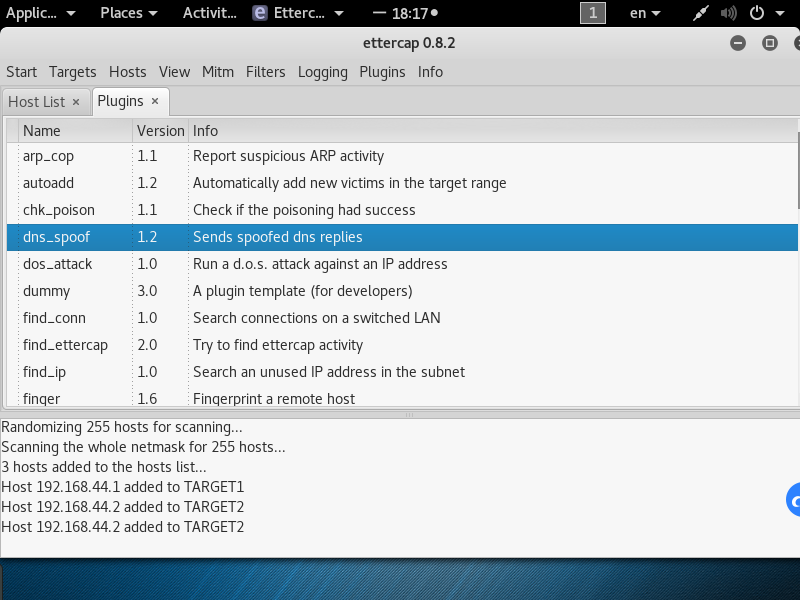Expand the Places dropdown

click(x=128, y=13)
